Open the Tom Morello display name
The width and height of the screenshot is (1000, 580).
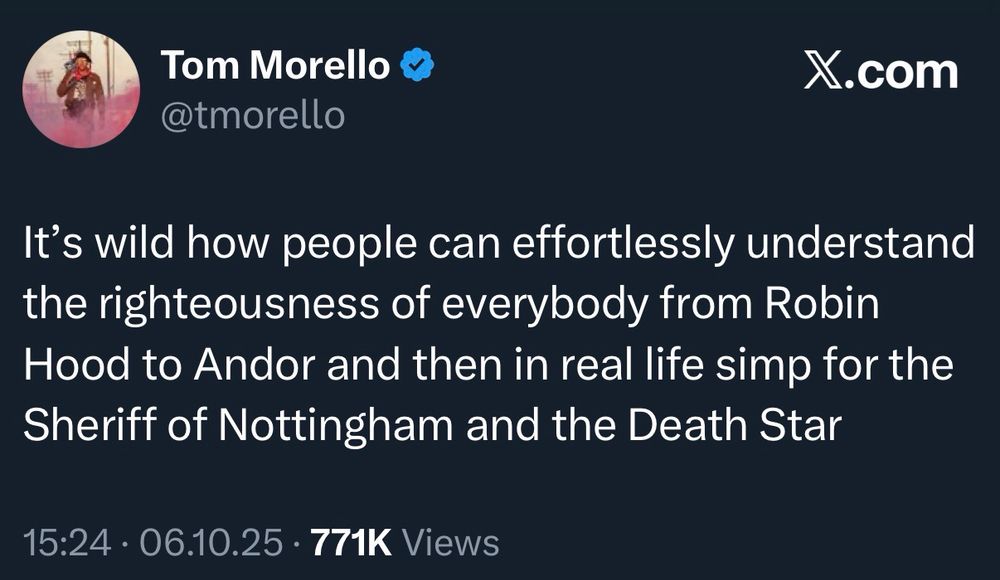click(275, 64)
